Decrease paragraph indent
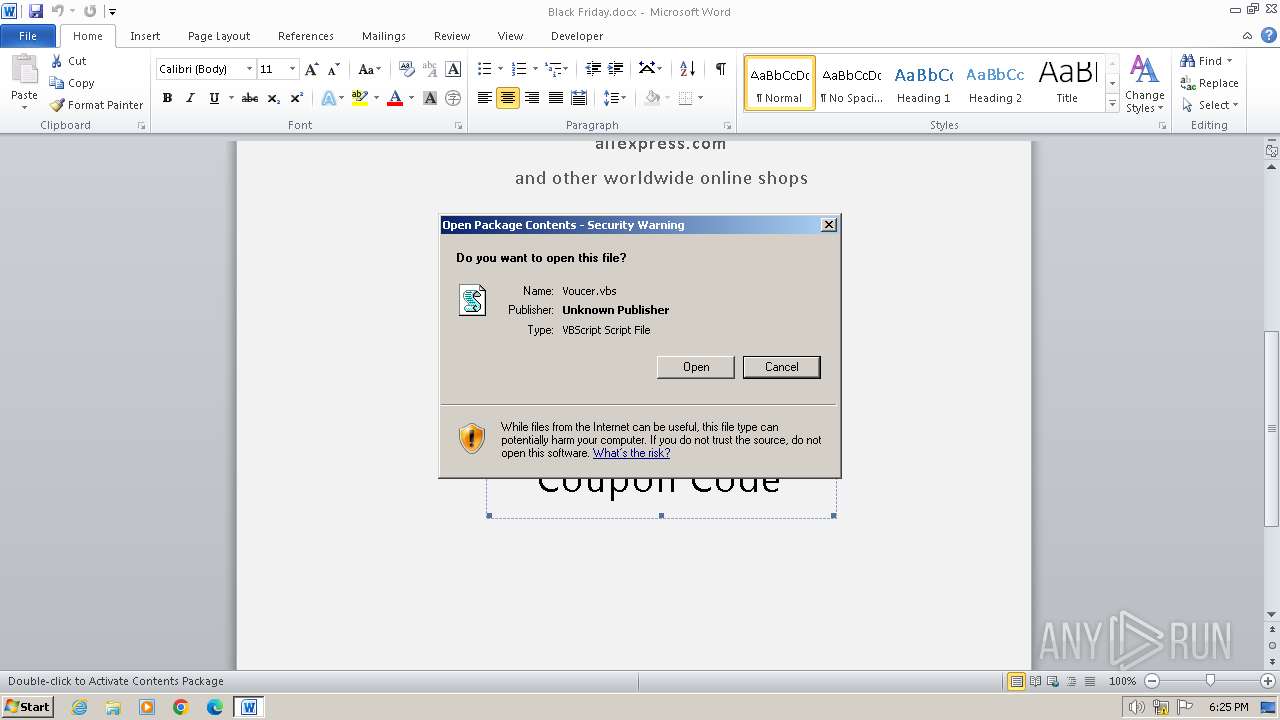The width and height of the screenshot is (1280, 720). tap(593, 69)
